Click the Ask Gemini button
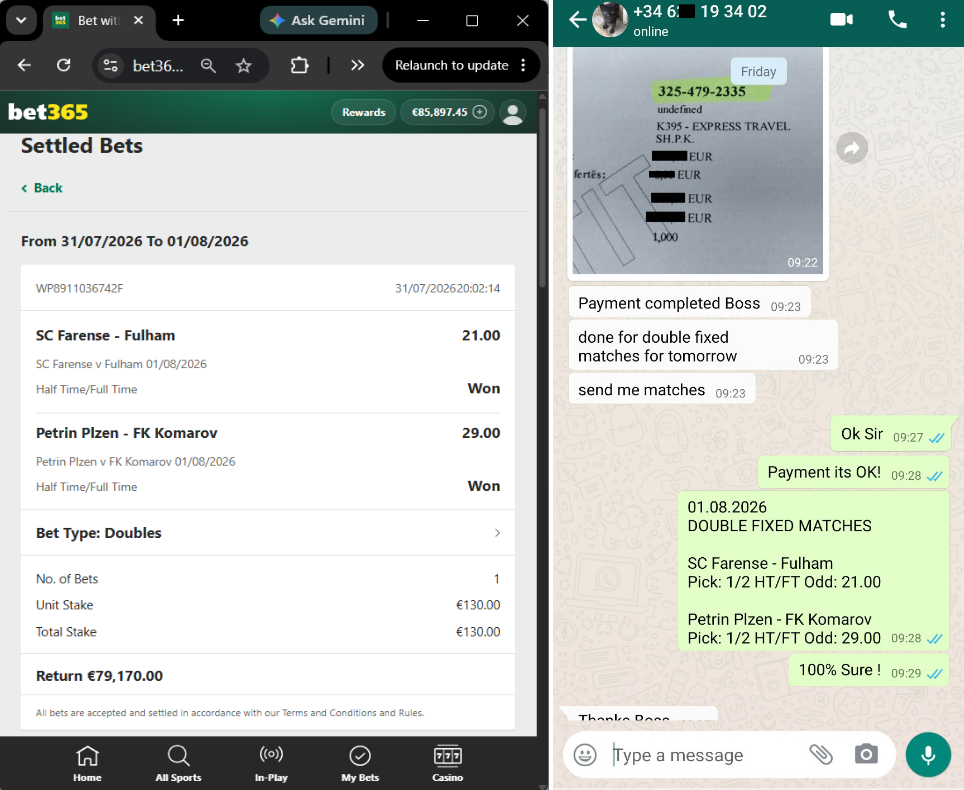This screenshot has width=964, height=790. tap(318, 20)
